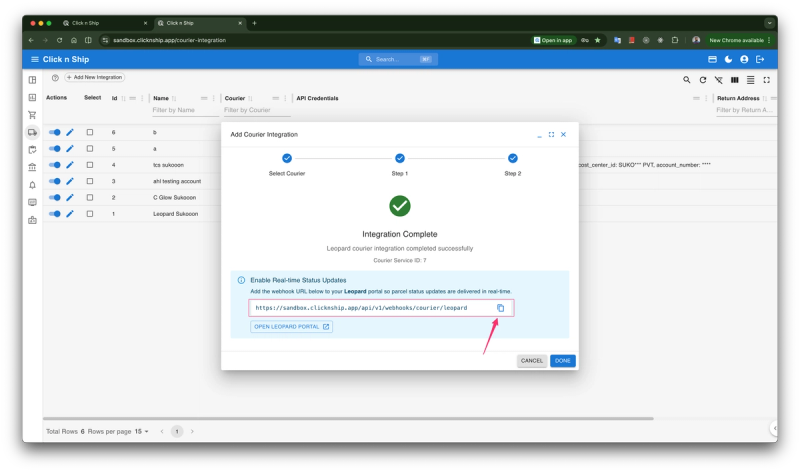Switch to dark mode with moon icon

[728, 59]
